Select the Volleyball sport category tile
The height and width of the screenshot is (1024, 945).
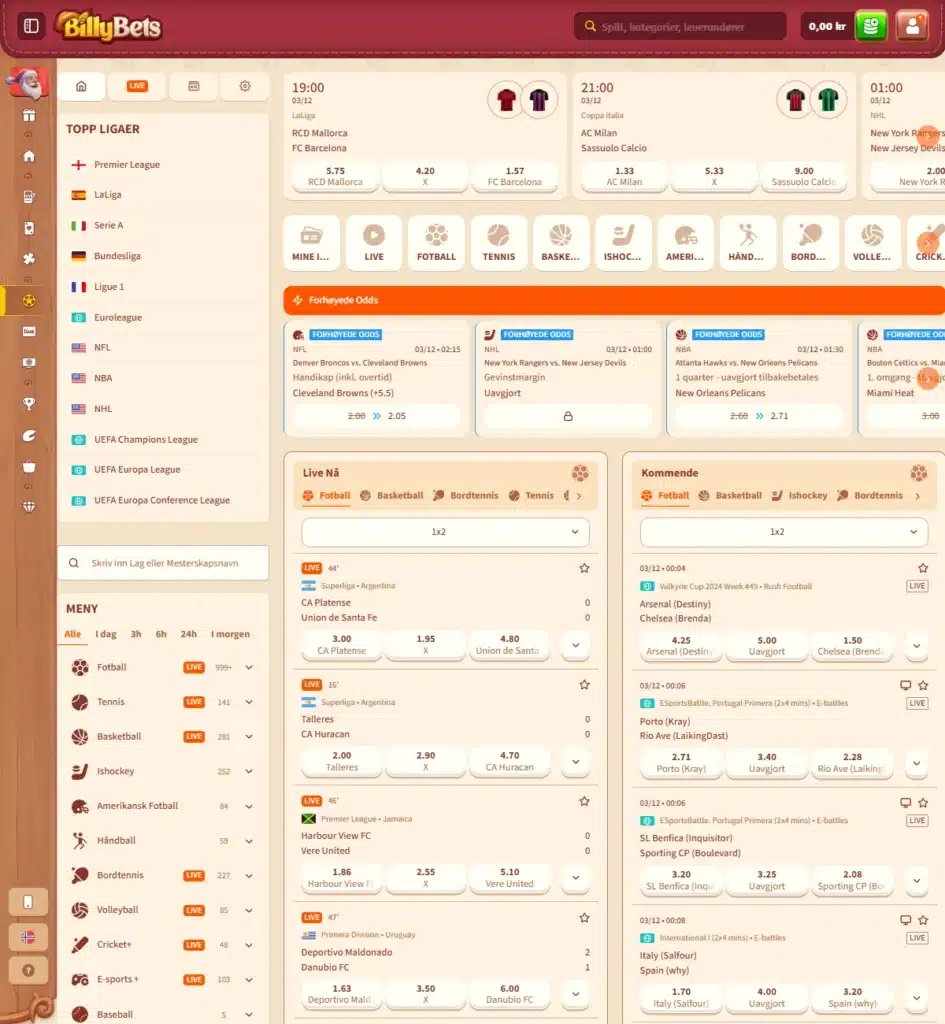pyautogui.click(x=872, y=243)
